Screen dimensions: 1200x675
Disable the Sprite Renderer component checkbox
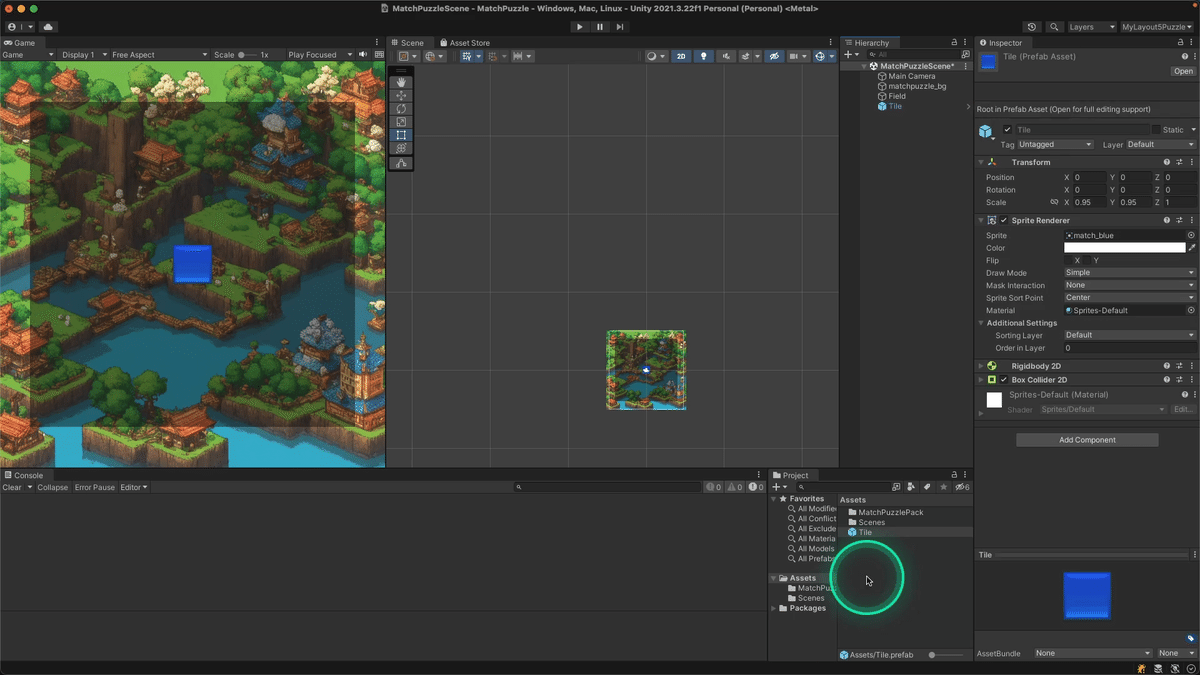pyautogui.click(x=1004, y=220)
